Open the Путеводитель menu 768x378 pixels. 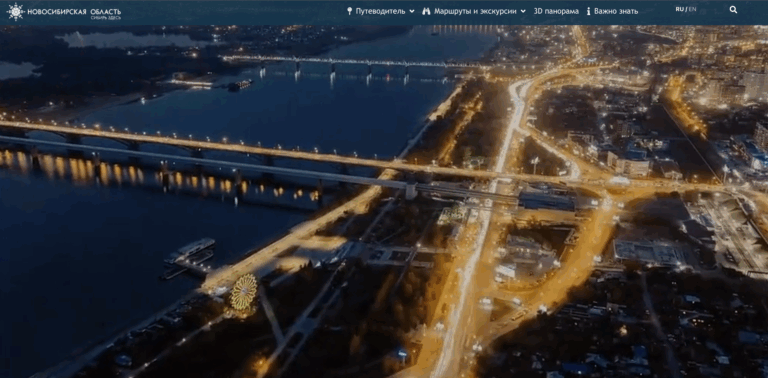(381, 11)
